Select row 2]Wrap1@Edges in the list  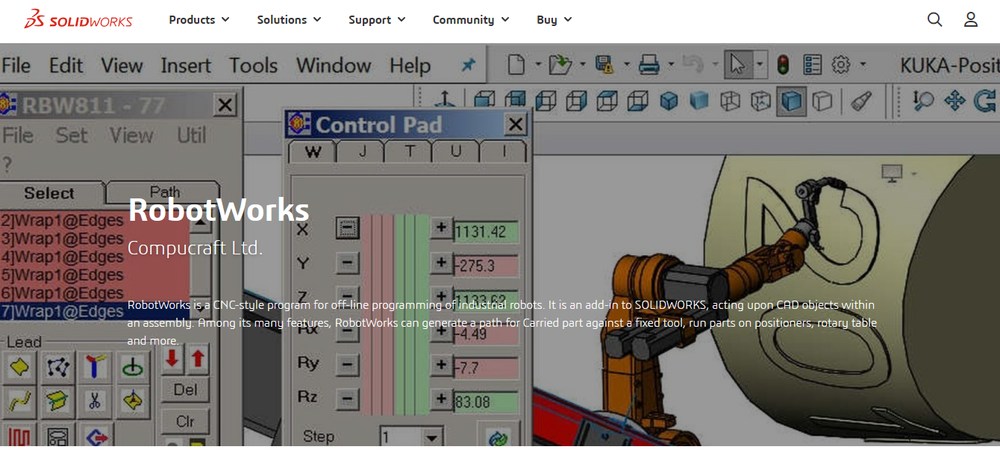coord(94,221)
